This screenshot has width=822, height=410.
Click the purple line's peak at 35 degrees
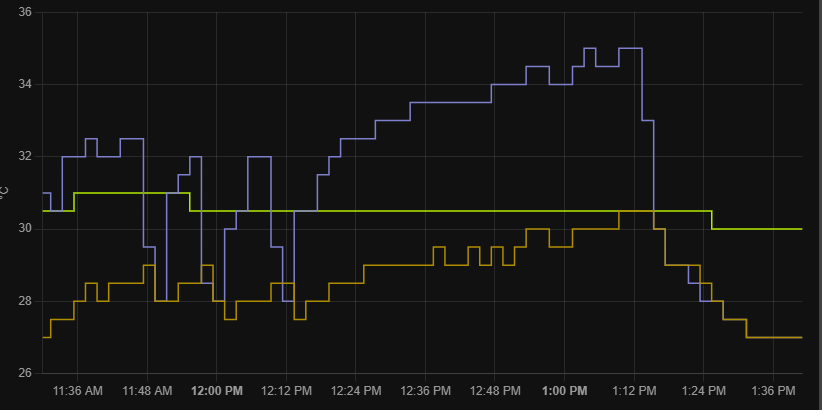[x=630, y=48]
